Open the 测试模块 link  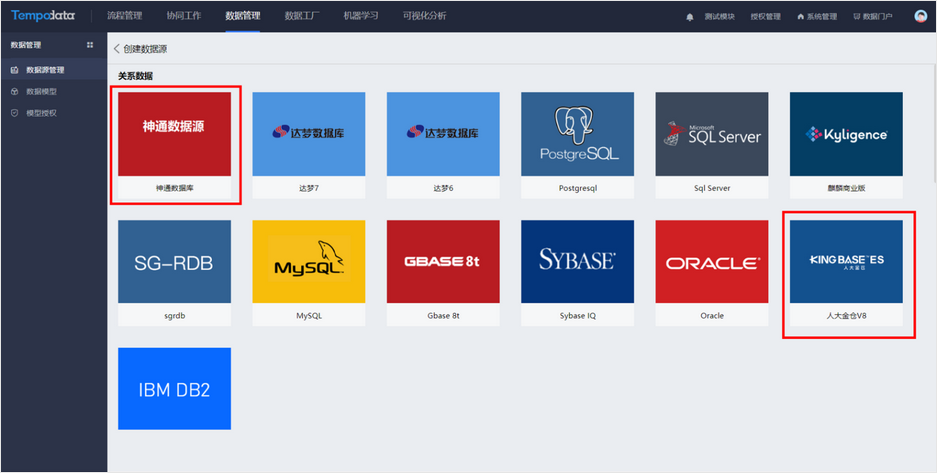720,17
